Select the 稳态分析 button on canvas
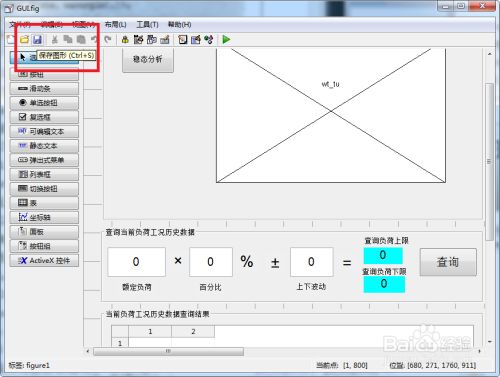The height and width of the screenshot is (377, 500). tap(148, 60)
